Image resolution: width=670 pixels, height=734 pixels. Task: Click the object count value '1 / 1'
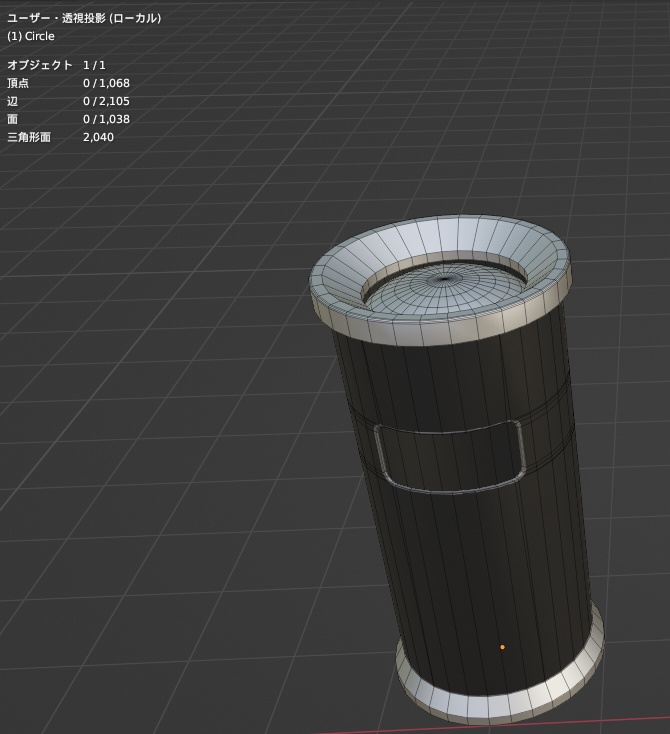94,65
